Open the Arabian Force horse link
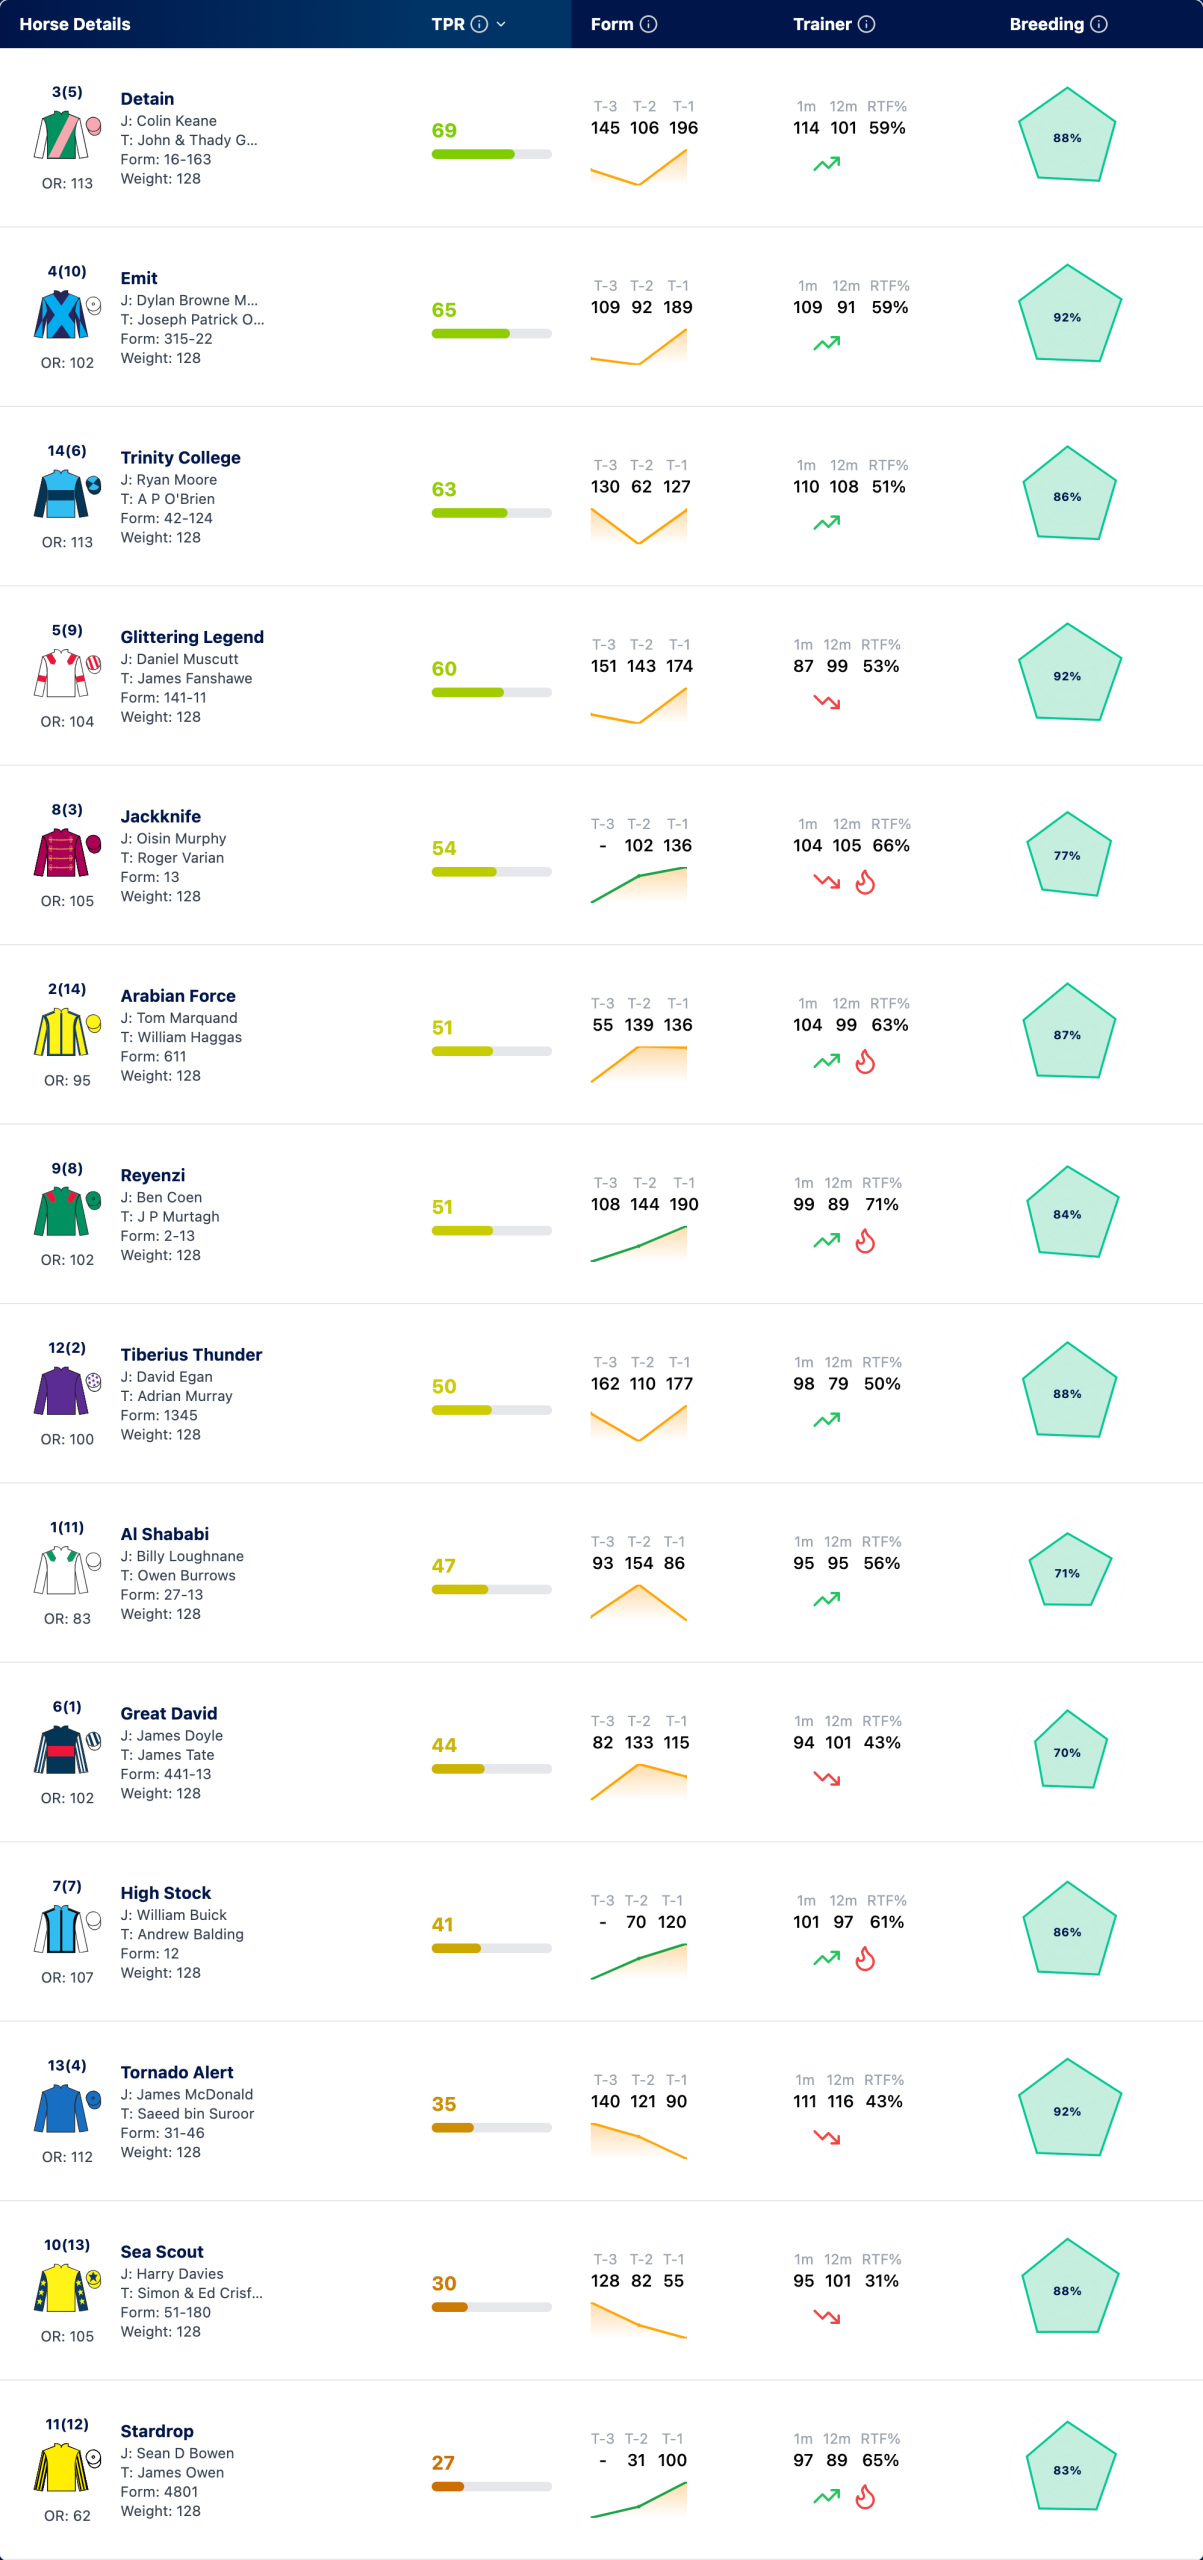1203x2560 pixels. pyautogui.click(x=178, y=996)
